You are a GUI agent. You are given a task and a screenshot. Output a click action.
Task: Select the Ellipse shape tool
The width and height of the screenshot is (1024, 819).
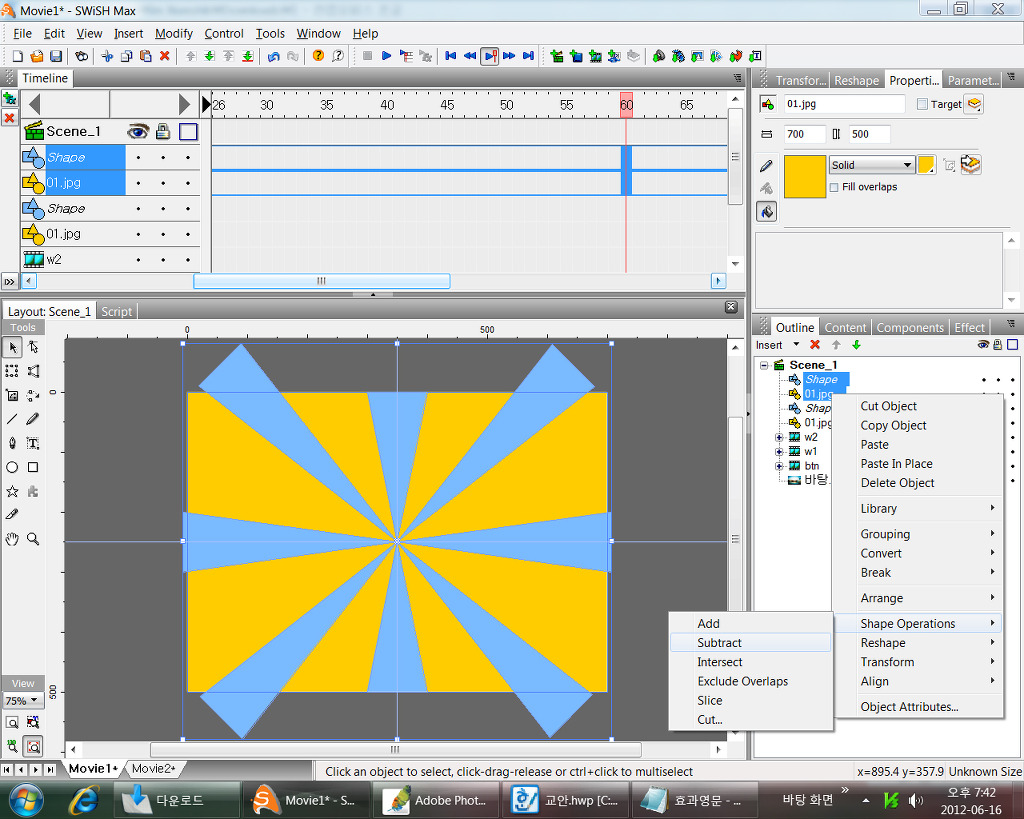pyautogui.click(x=12, y=468)
